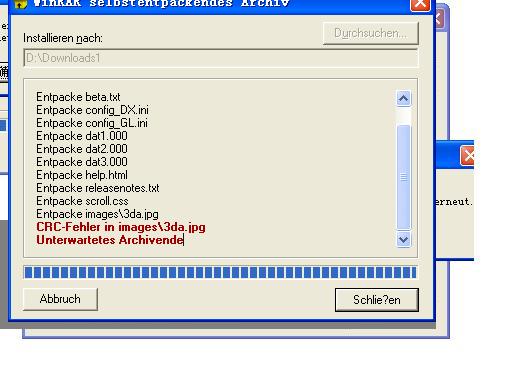
Task: Click the log scrollbar up arrow
Action: 403,98
